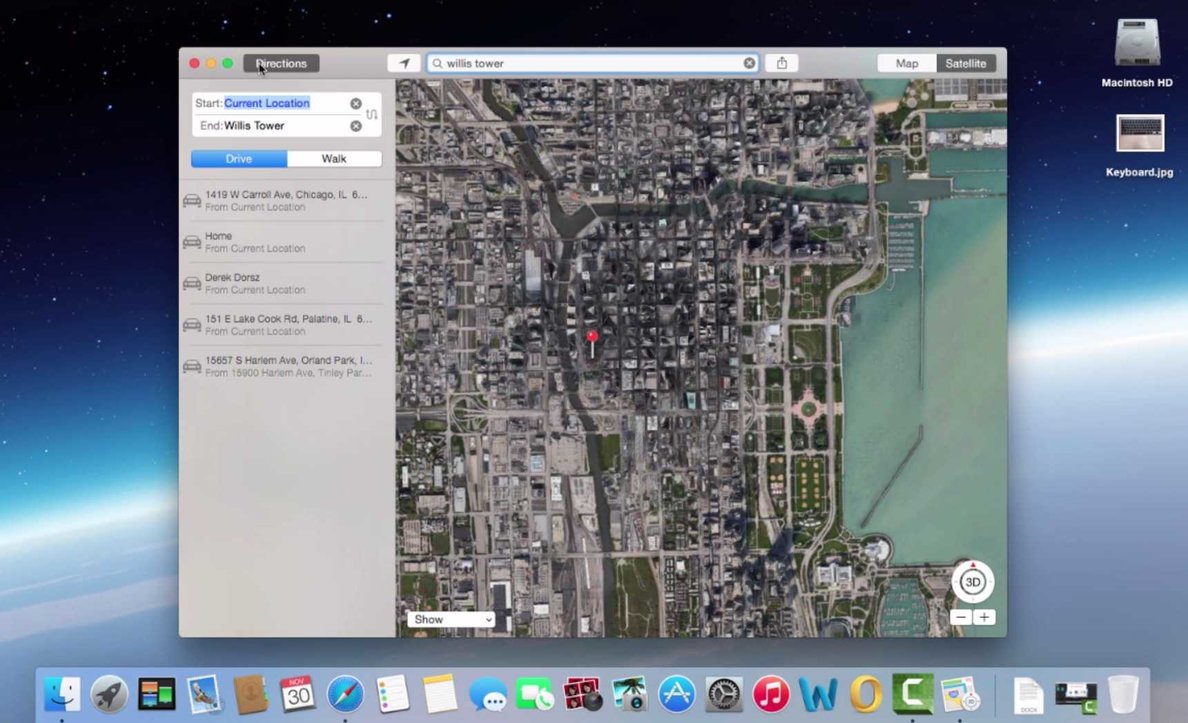Select the Satellite tab
Screen dimensions: 1188x723
point(965,62)
